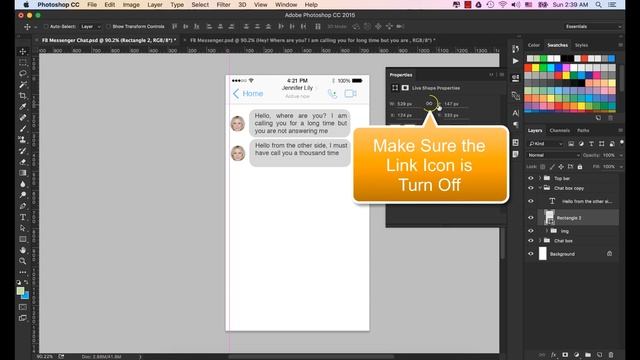The image size is (640, 360).
Task: Switch to the Channels tab
Action: [559, 131]
